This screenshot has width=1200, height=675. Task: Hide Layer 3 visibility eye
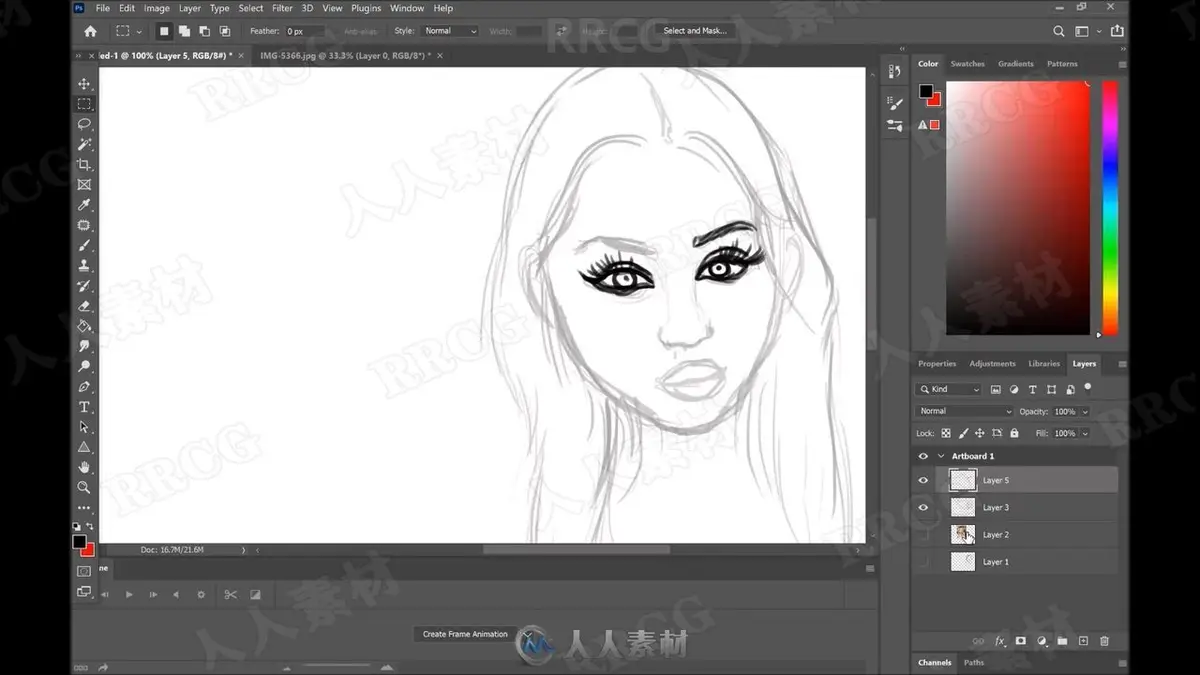tap(923, 507)
